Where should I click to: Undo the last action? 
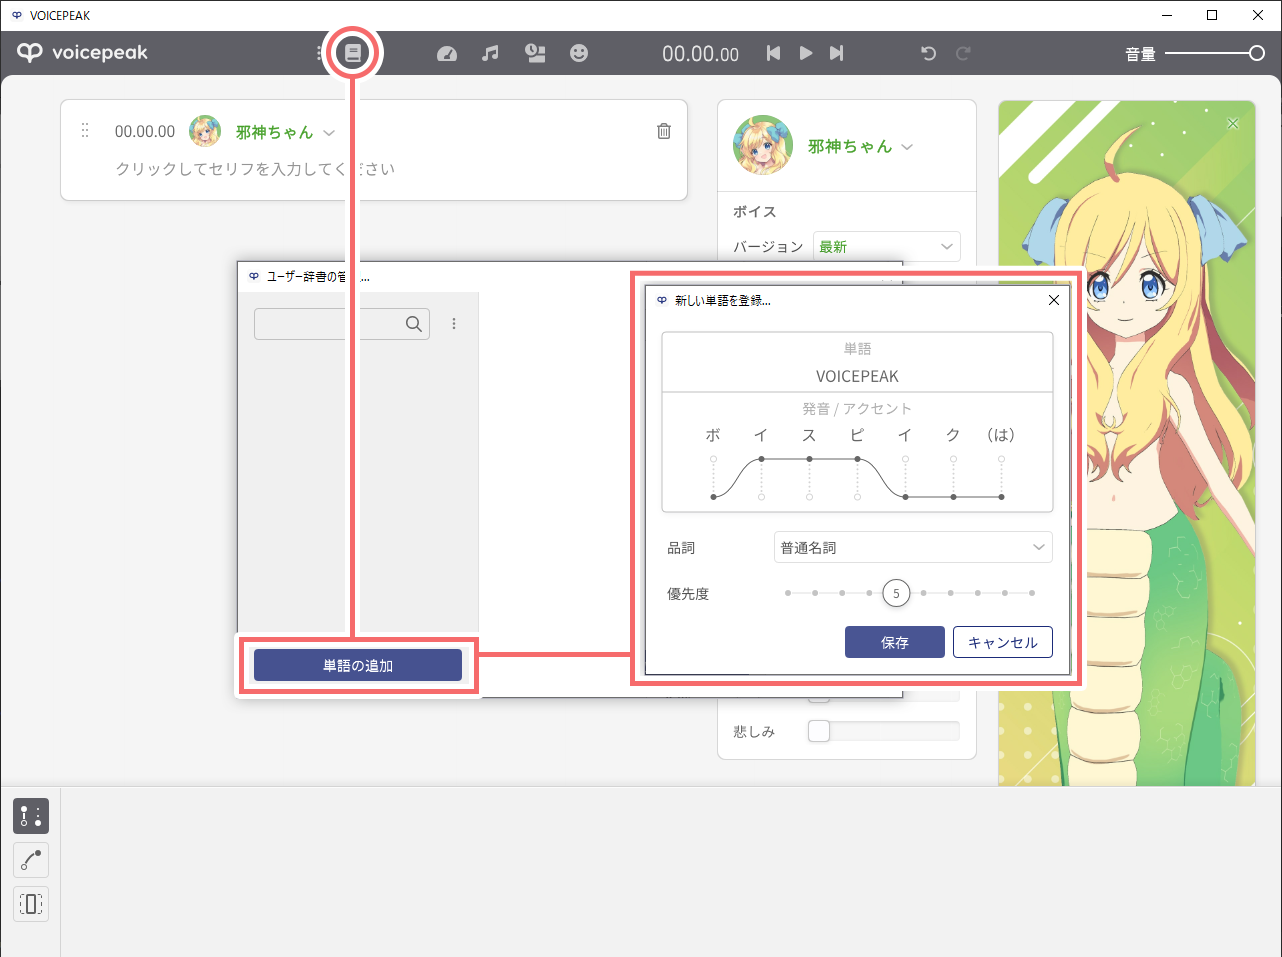[x=928, y=53]
